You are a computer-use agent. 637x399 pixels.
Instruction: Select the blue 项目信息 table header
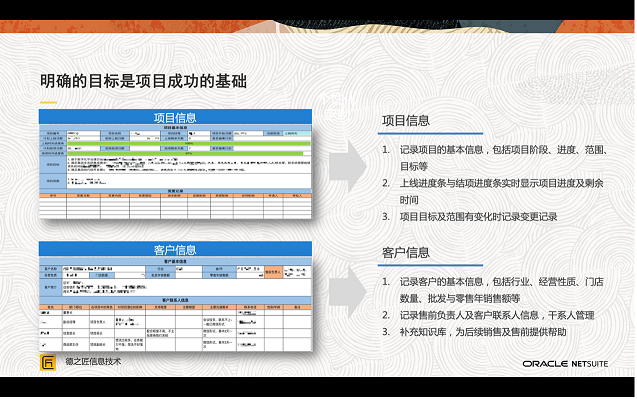pos(175,117)
